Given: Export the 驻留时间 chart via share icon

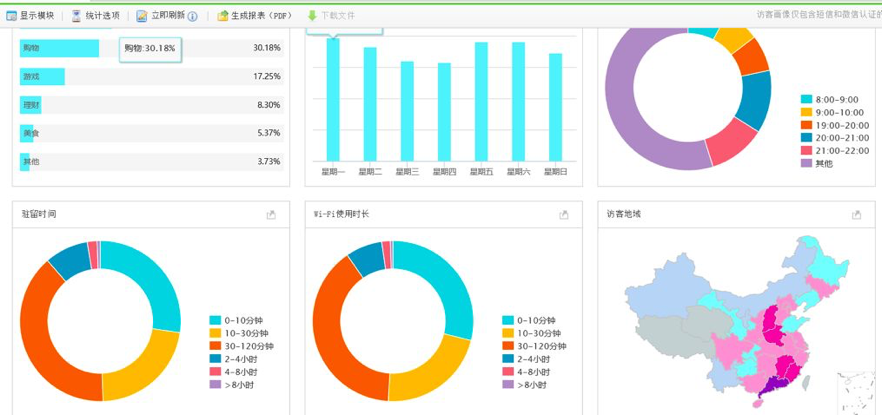Looking at the screenshot, I should point(271,215).
